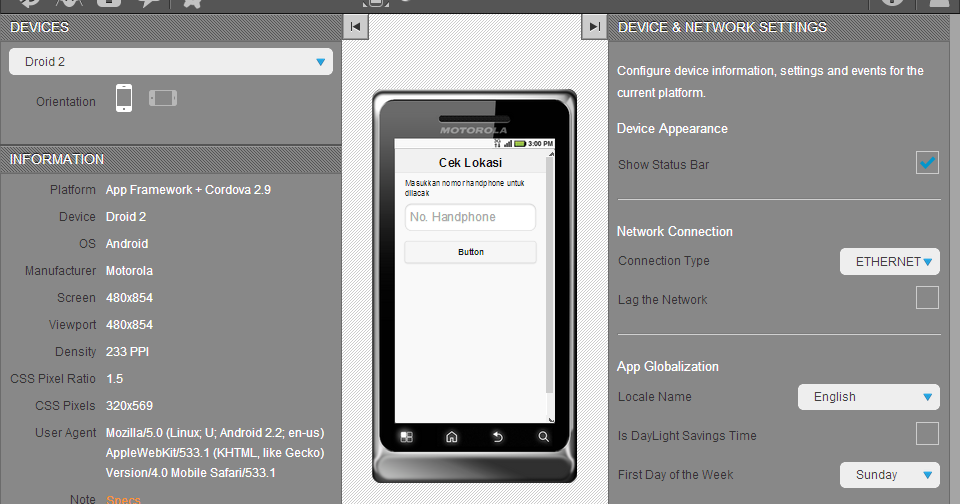This screenshot has height=504, width=960.
Task: Tap the phone's search hardware key
Action: click(x=543, y=437)
